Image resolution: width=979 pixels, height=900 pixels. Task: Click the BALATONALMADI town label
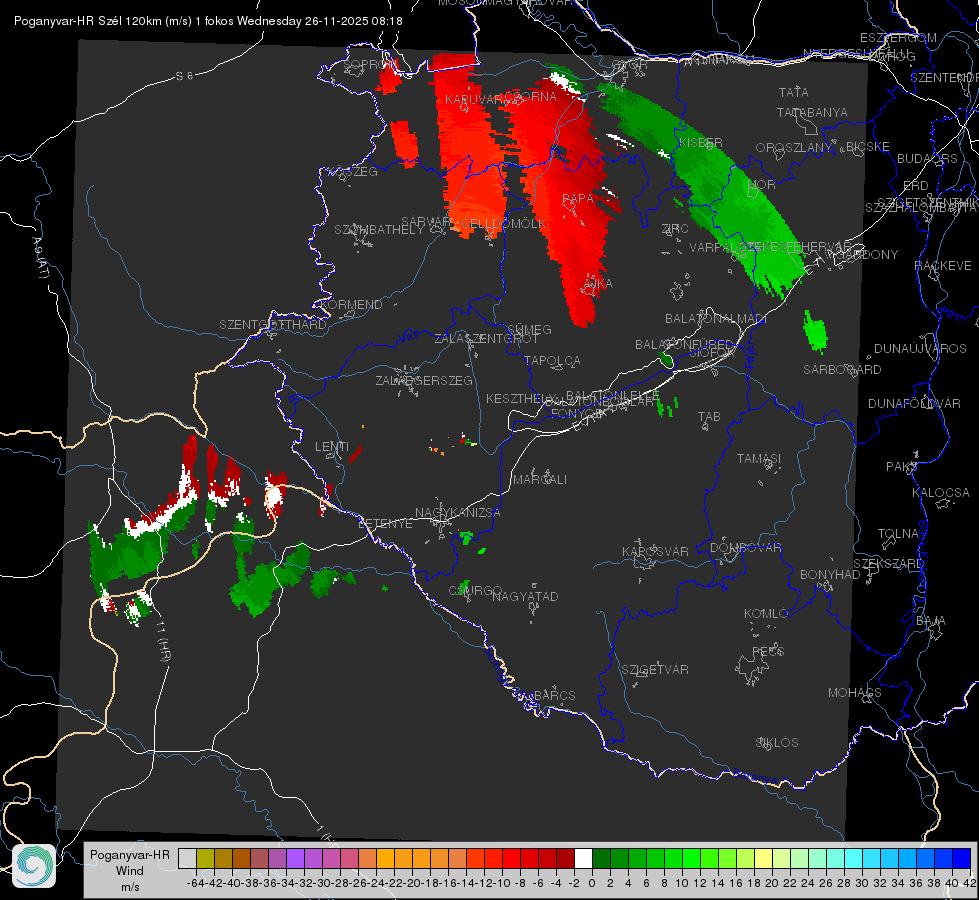click(715, 319)
